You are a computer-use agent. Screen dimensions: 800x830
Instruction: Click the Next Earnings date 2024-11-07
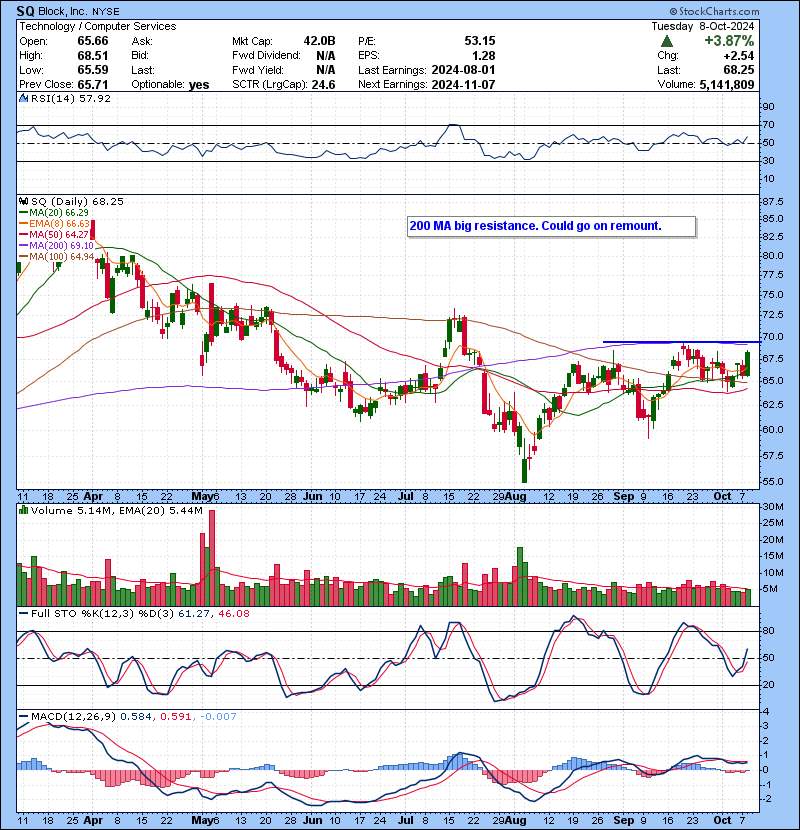463,85
